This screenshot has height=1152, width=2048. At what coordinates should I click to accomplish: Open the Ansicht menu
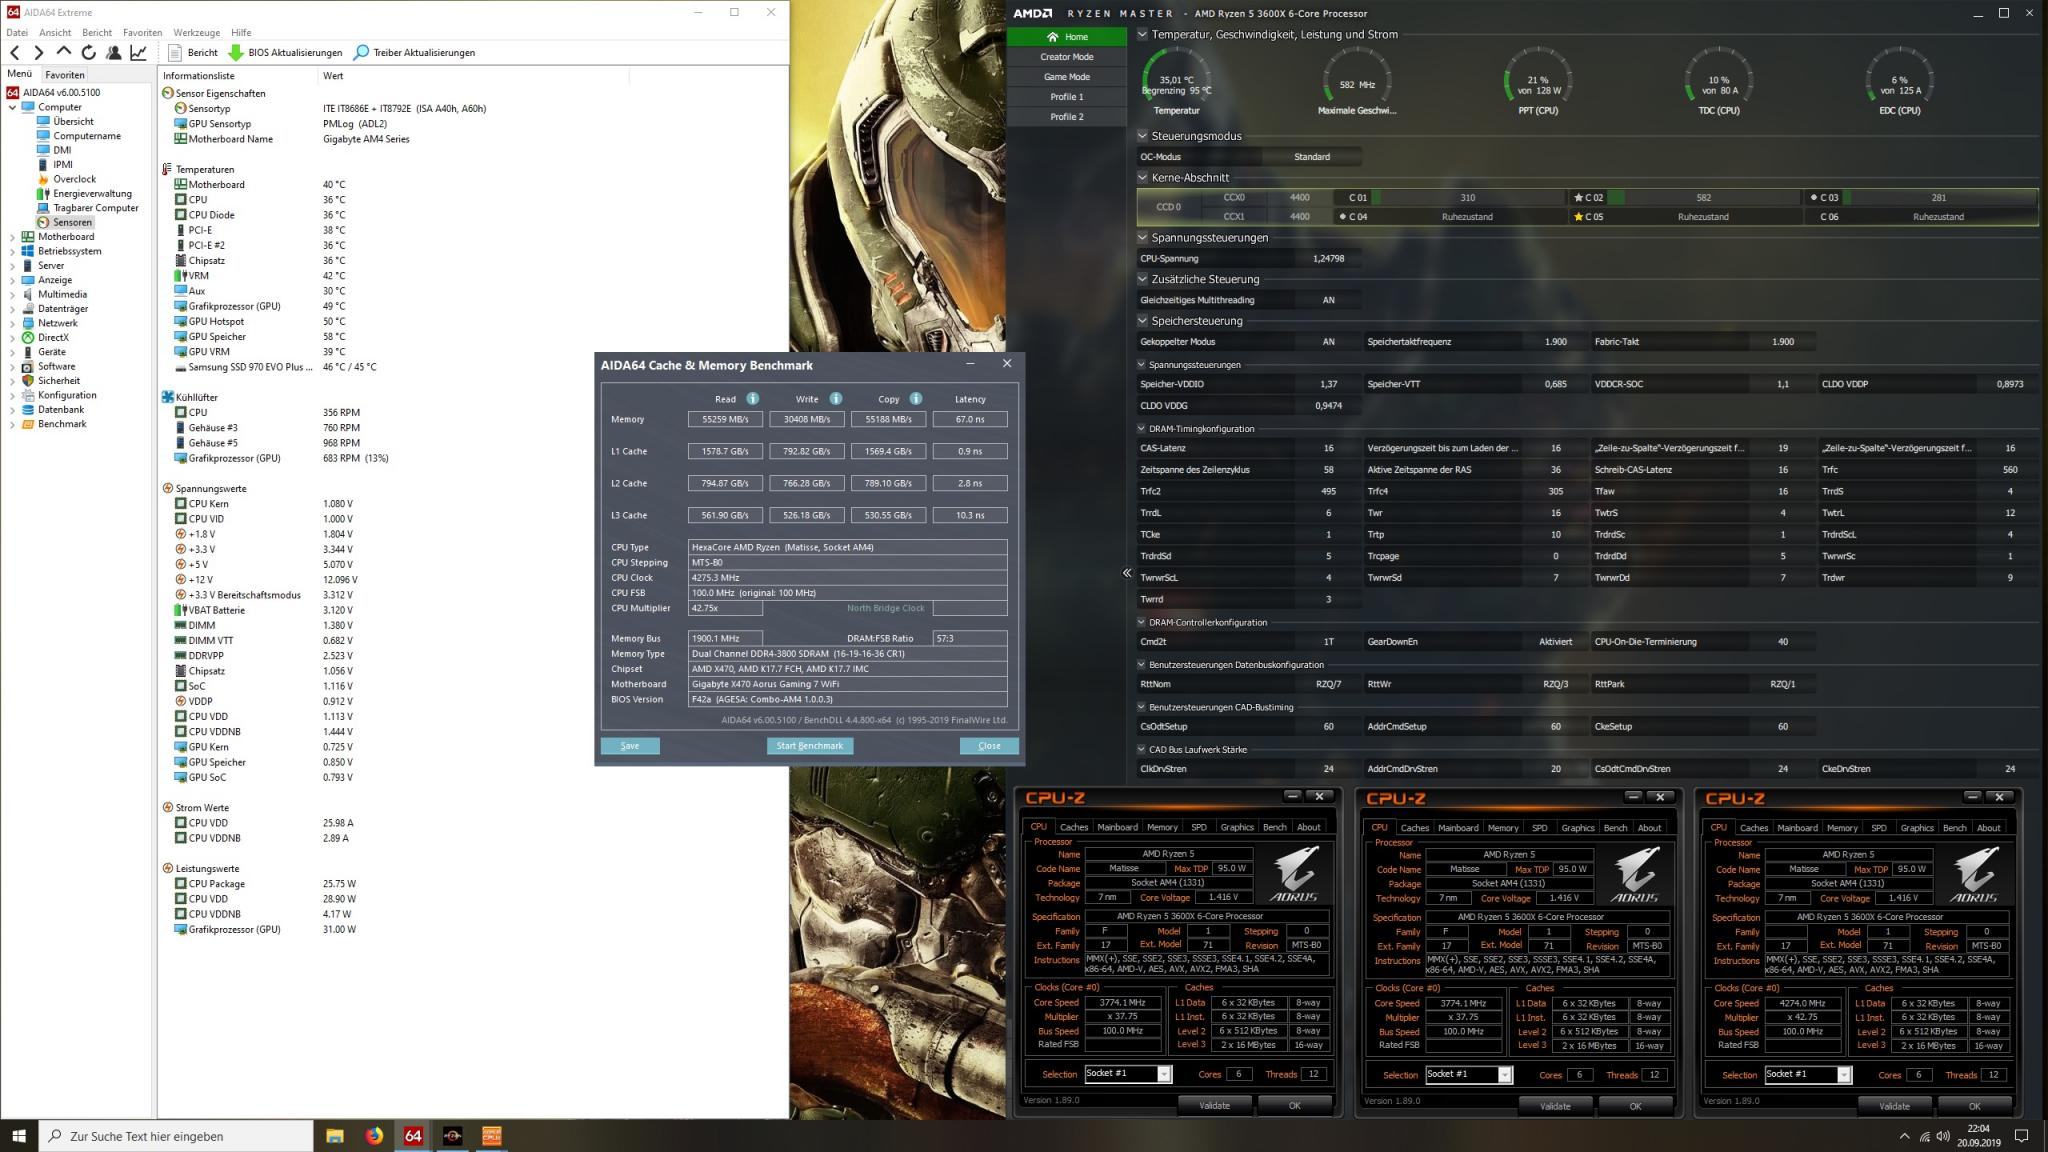coord(55,32)
